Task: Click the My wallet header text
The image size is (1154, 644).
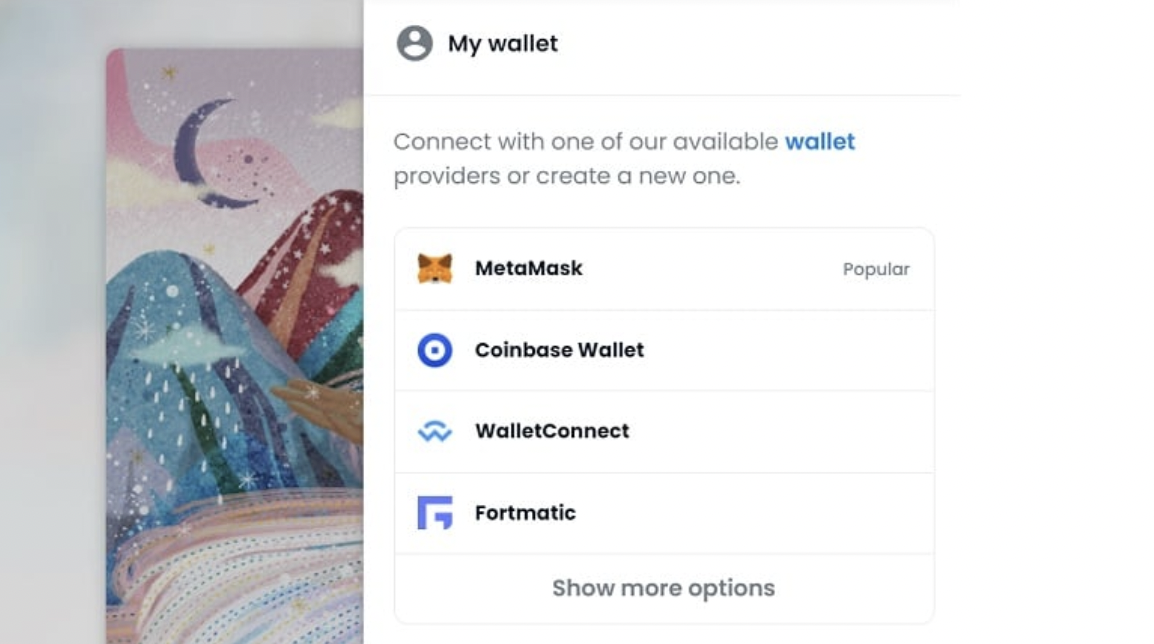Action: tap(503, 44)
